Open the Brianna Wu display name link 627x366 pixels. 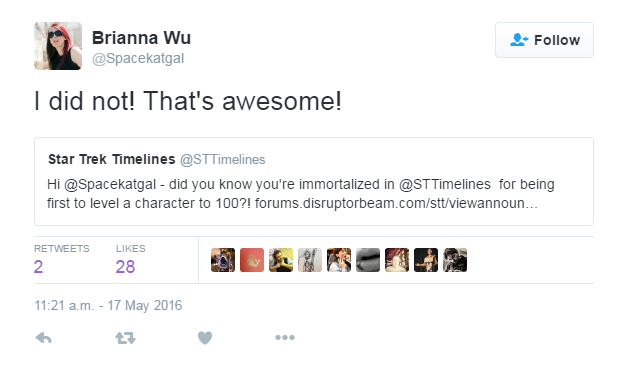click(141, 38)
